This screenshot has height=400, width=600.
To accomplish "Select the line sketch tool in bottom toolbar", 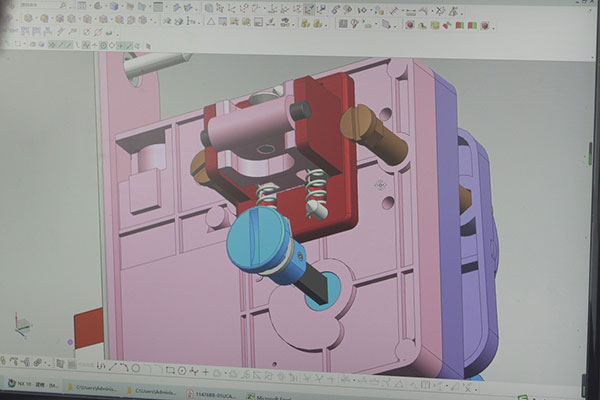I will pyautogui.click(x=114, y=365).
